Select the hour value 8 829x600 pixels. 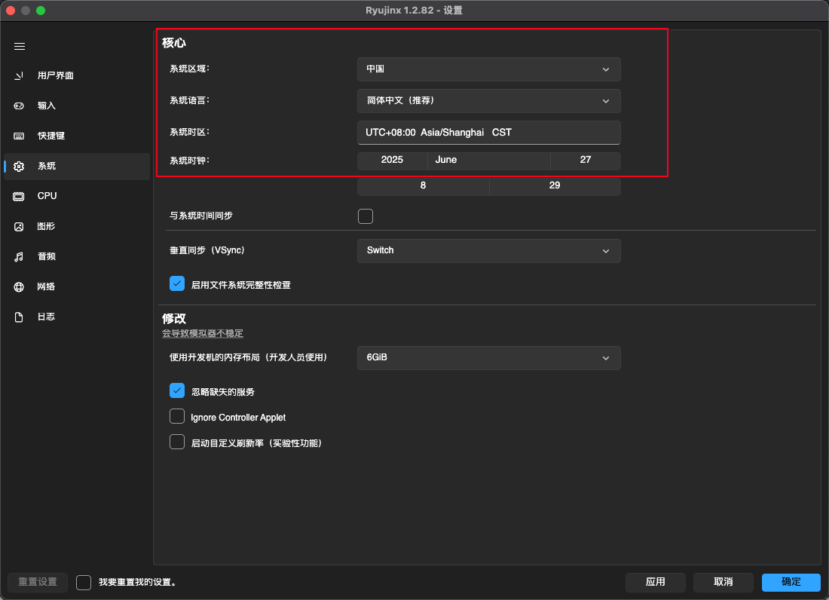pos(423,186)
